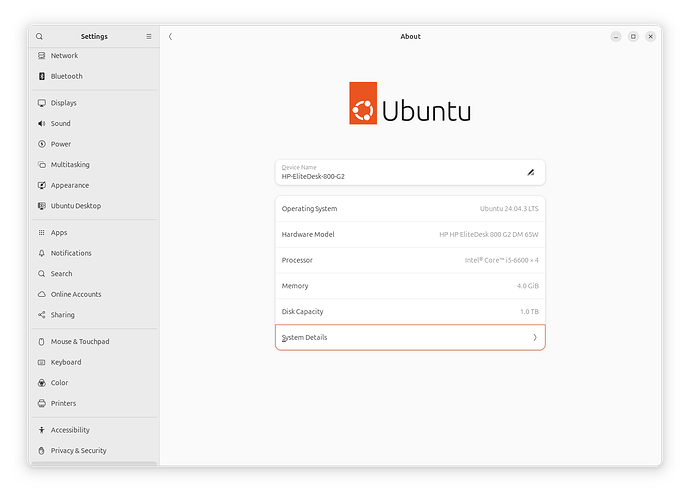
Task: Expand System Details via its chevron
Action: tap(535, 338)
